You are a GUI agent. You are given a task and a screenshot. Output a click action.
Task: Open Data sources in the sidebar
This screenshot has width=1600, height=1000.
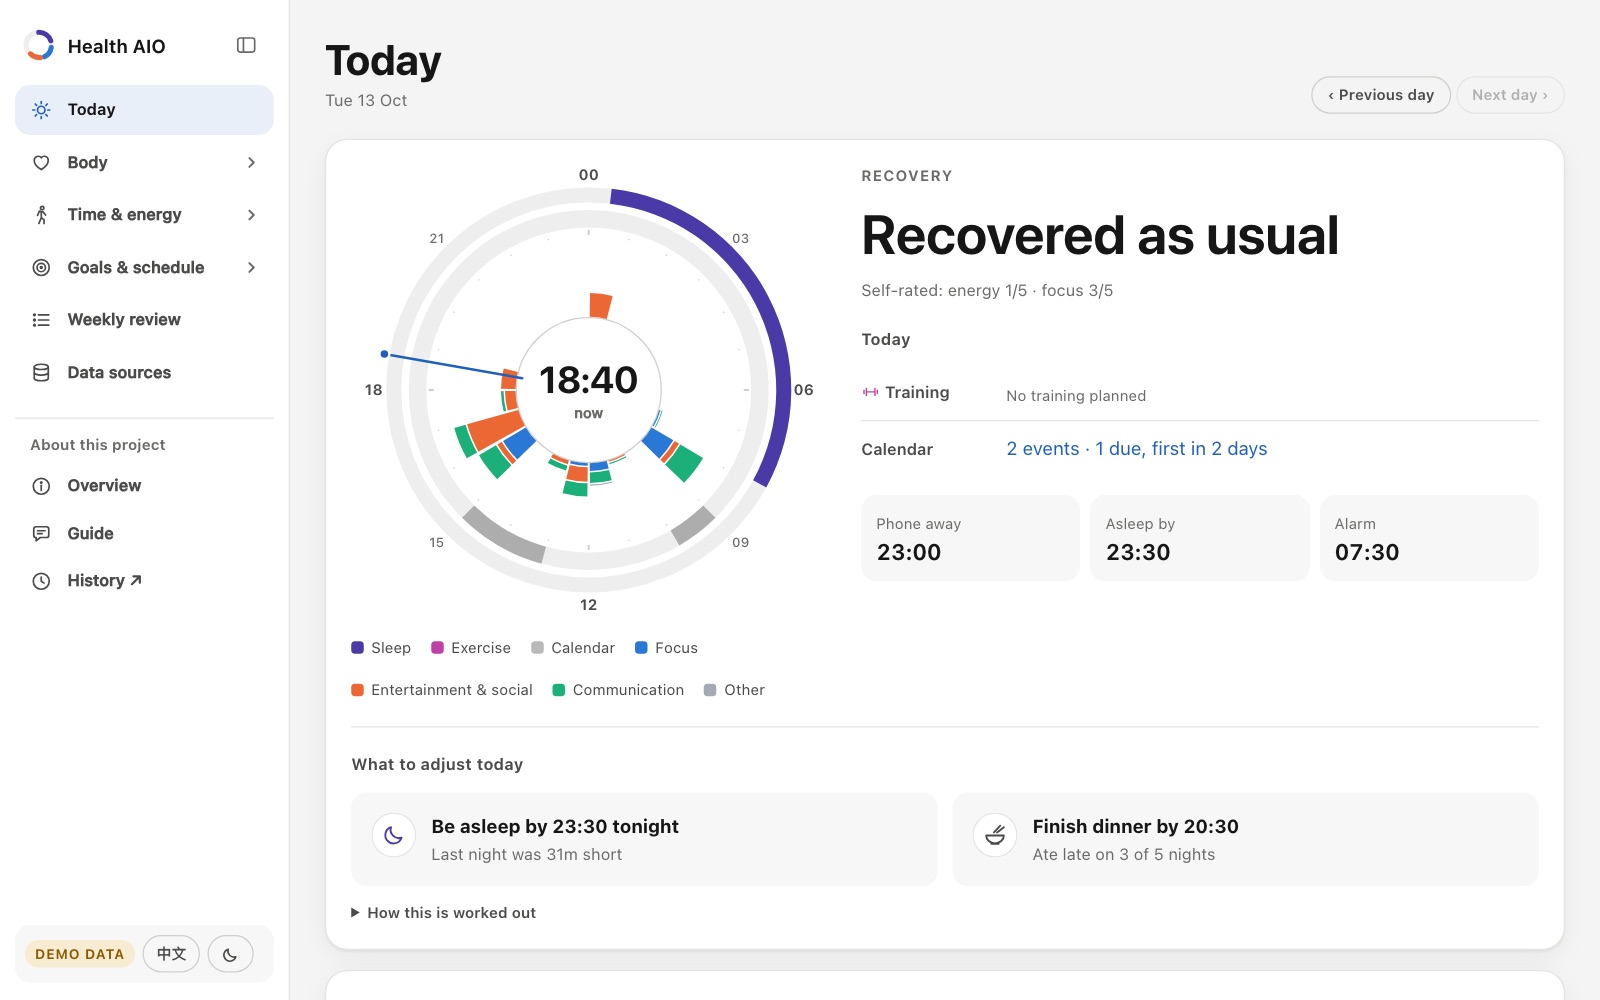tap(144, 373)
